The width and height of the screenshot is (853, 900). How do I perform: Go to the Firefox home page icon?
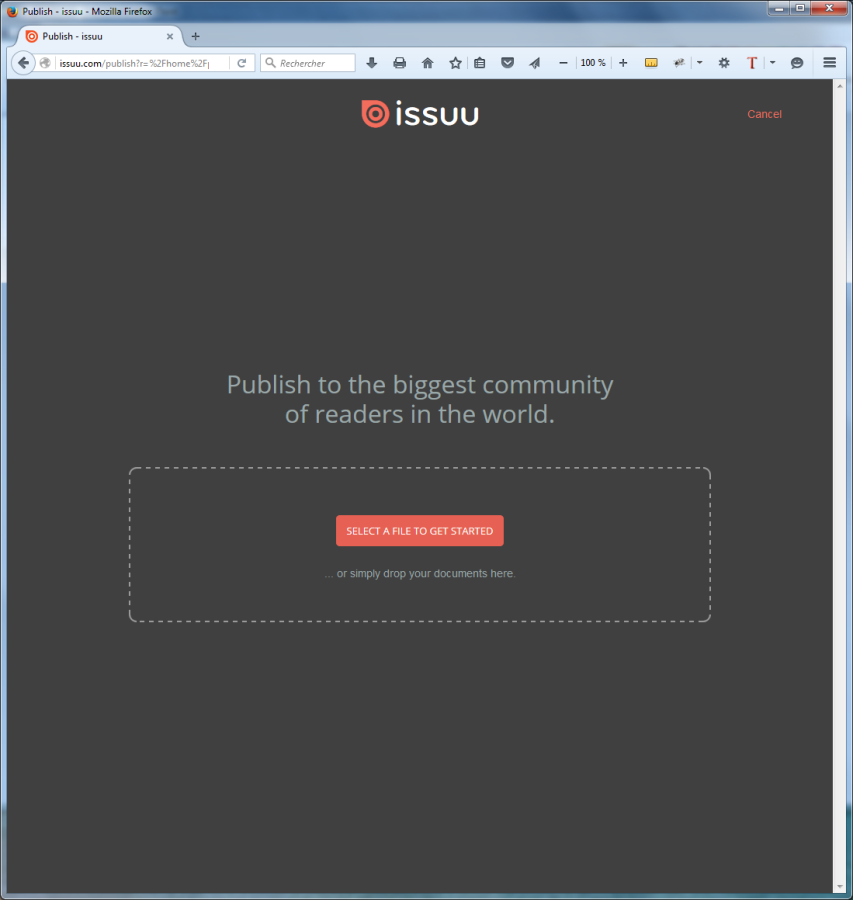(428, 63)
